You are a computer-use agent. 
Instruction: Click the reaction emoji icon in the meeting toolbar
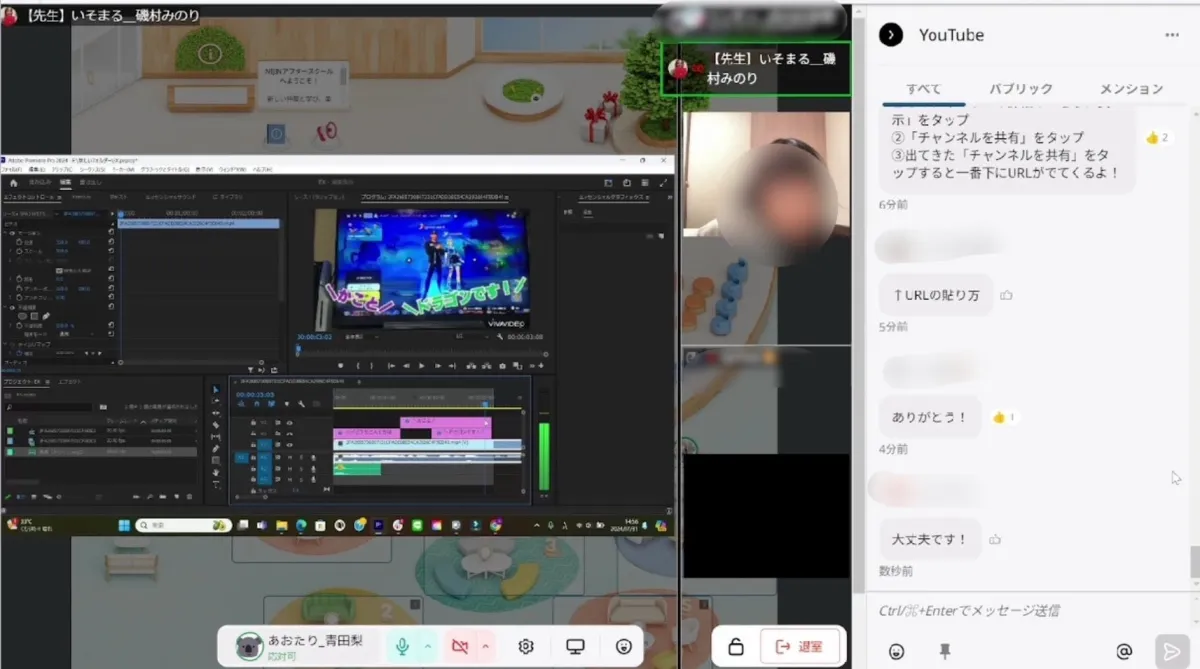(622, 647)
